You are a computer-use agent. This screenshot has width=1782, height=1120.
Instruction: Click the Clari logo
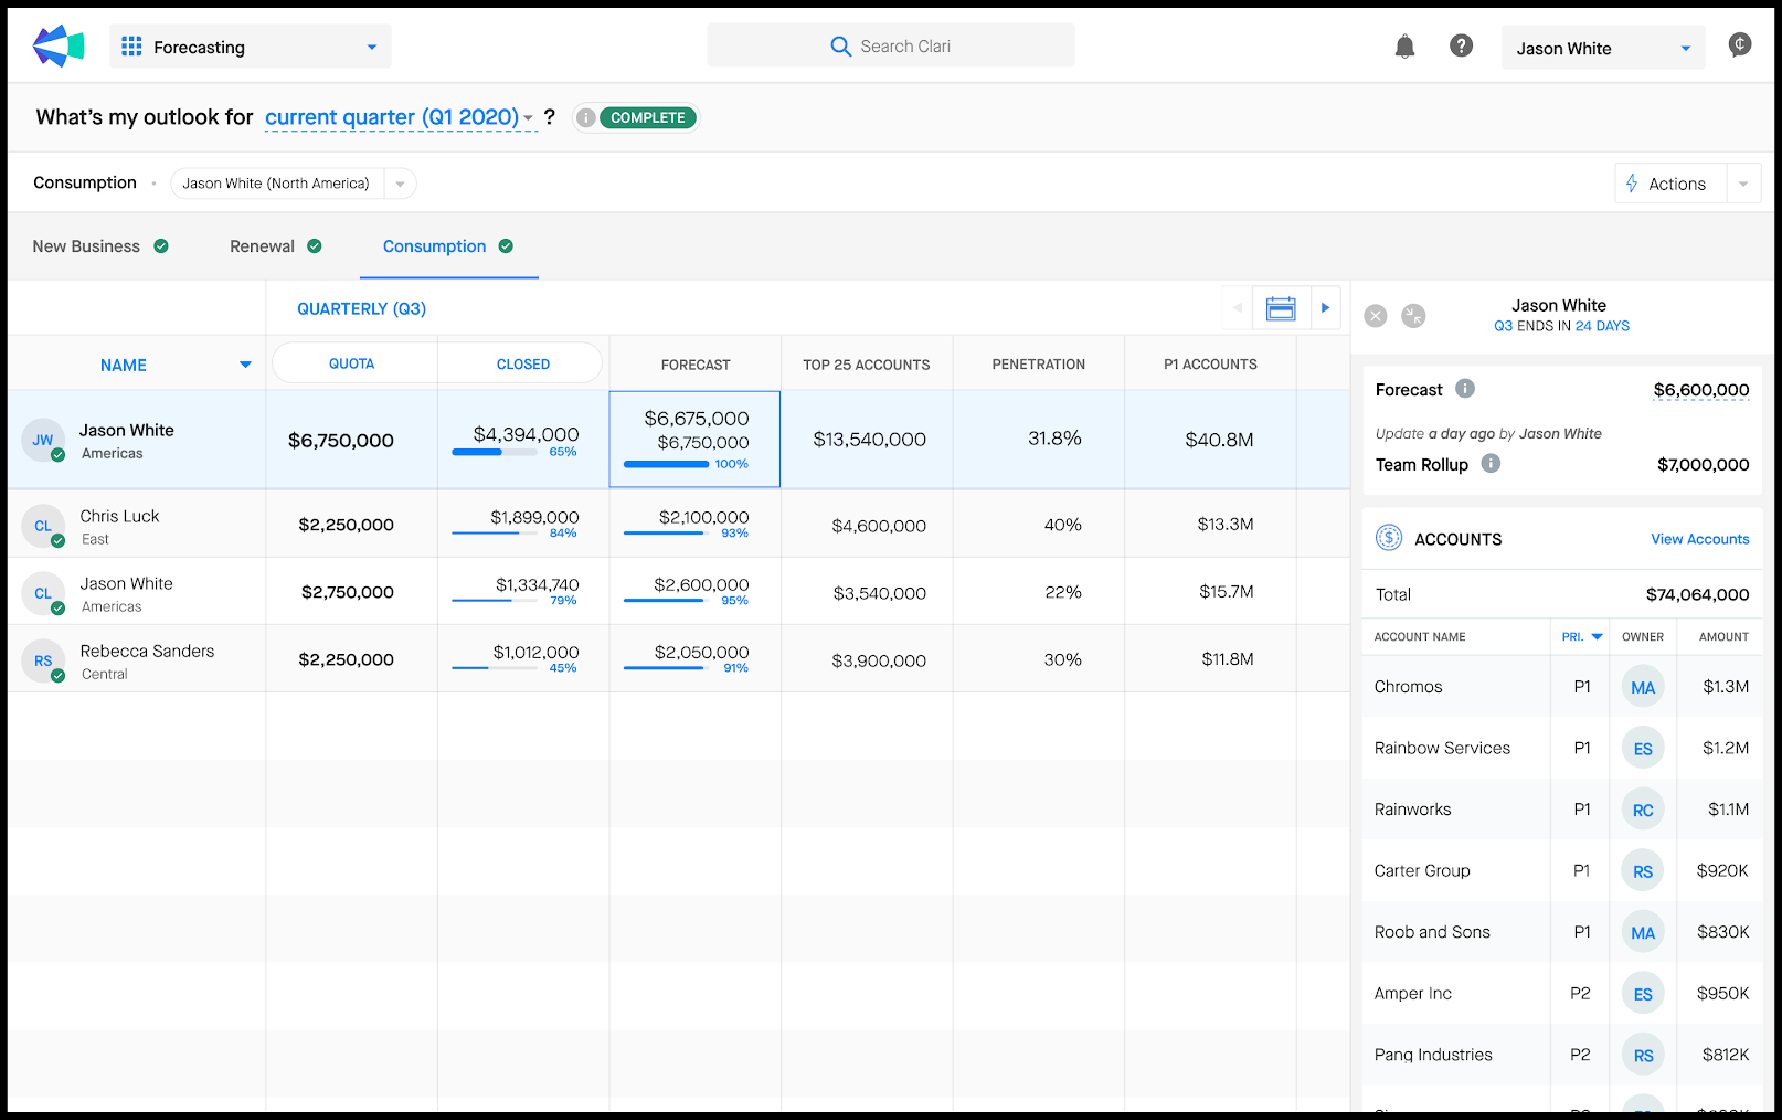pos(58,46)
